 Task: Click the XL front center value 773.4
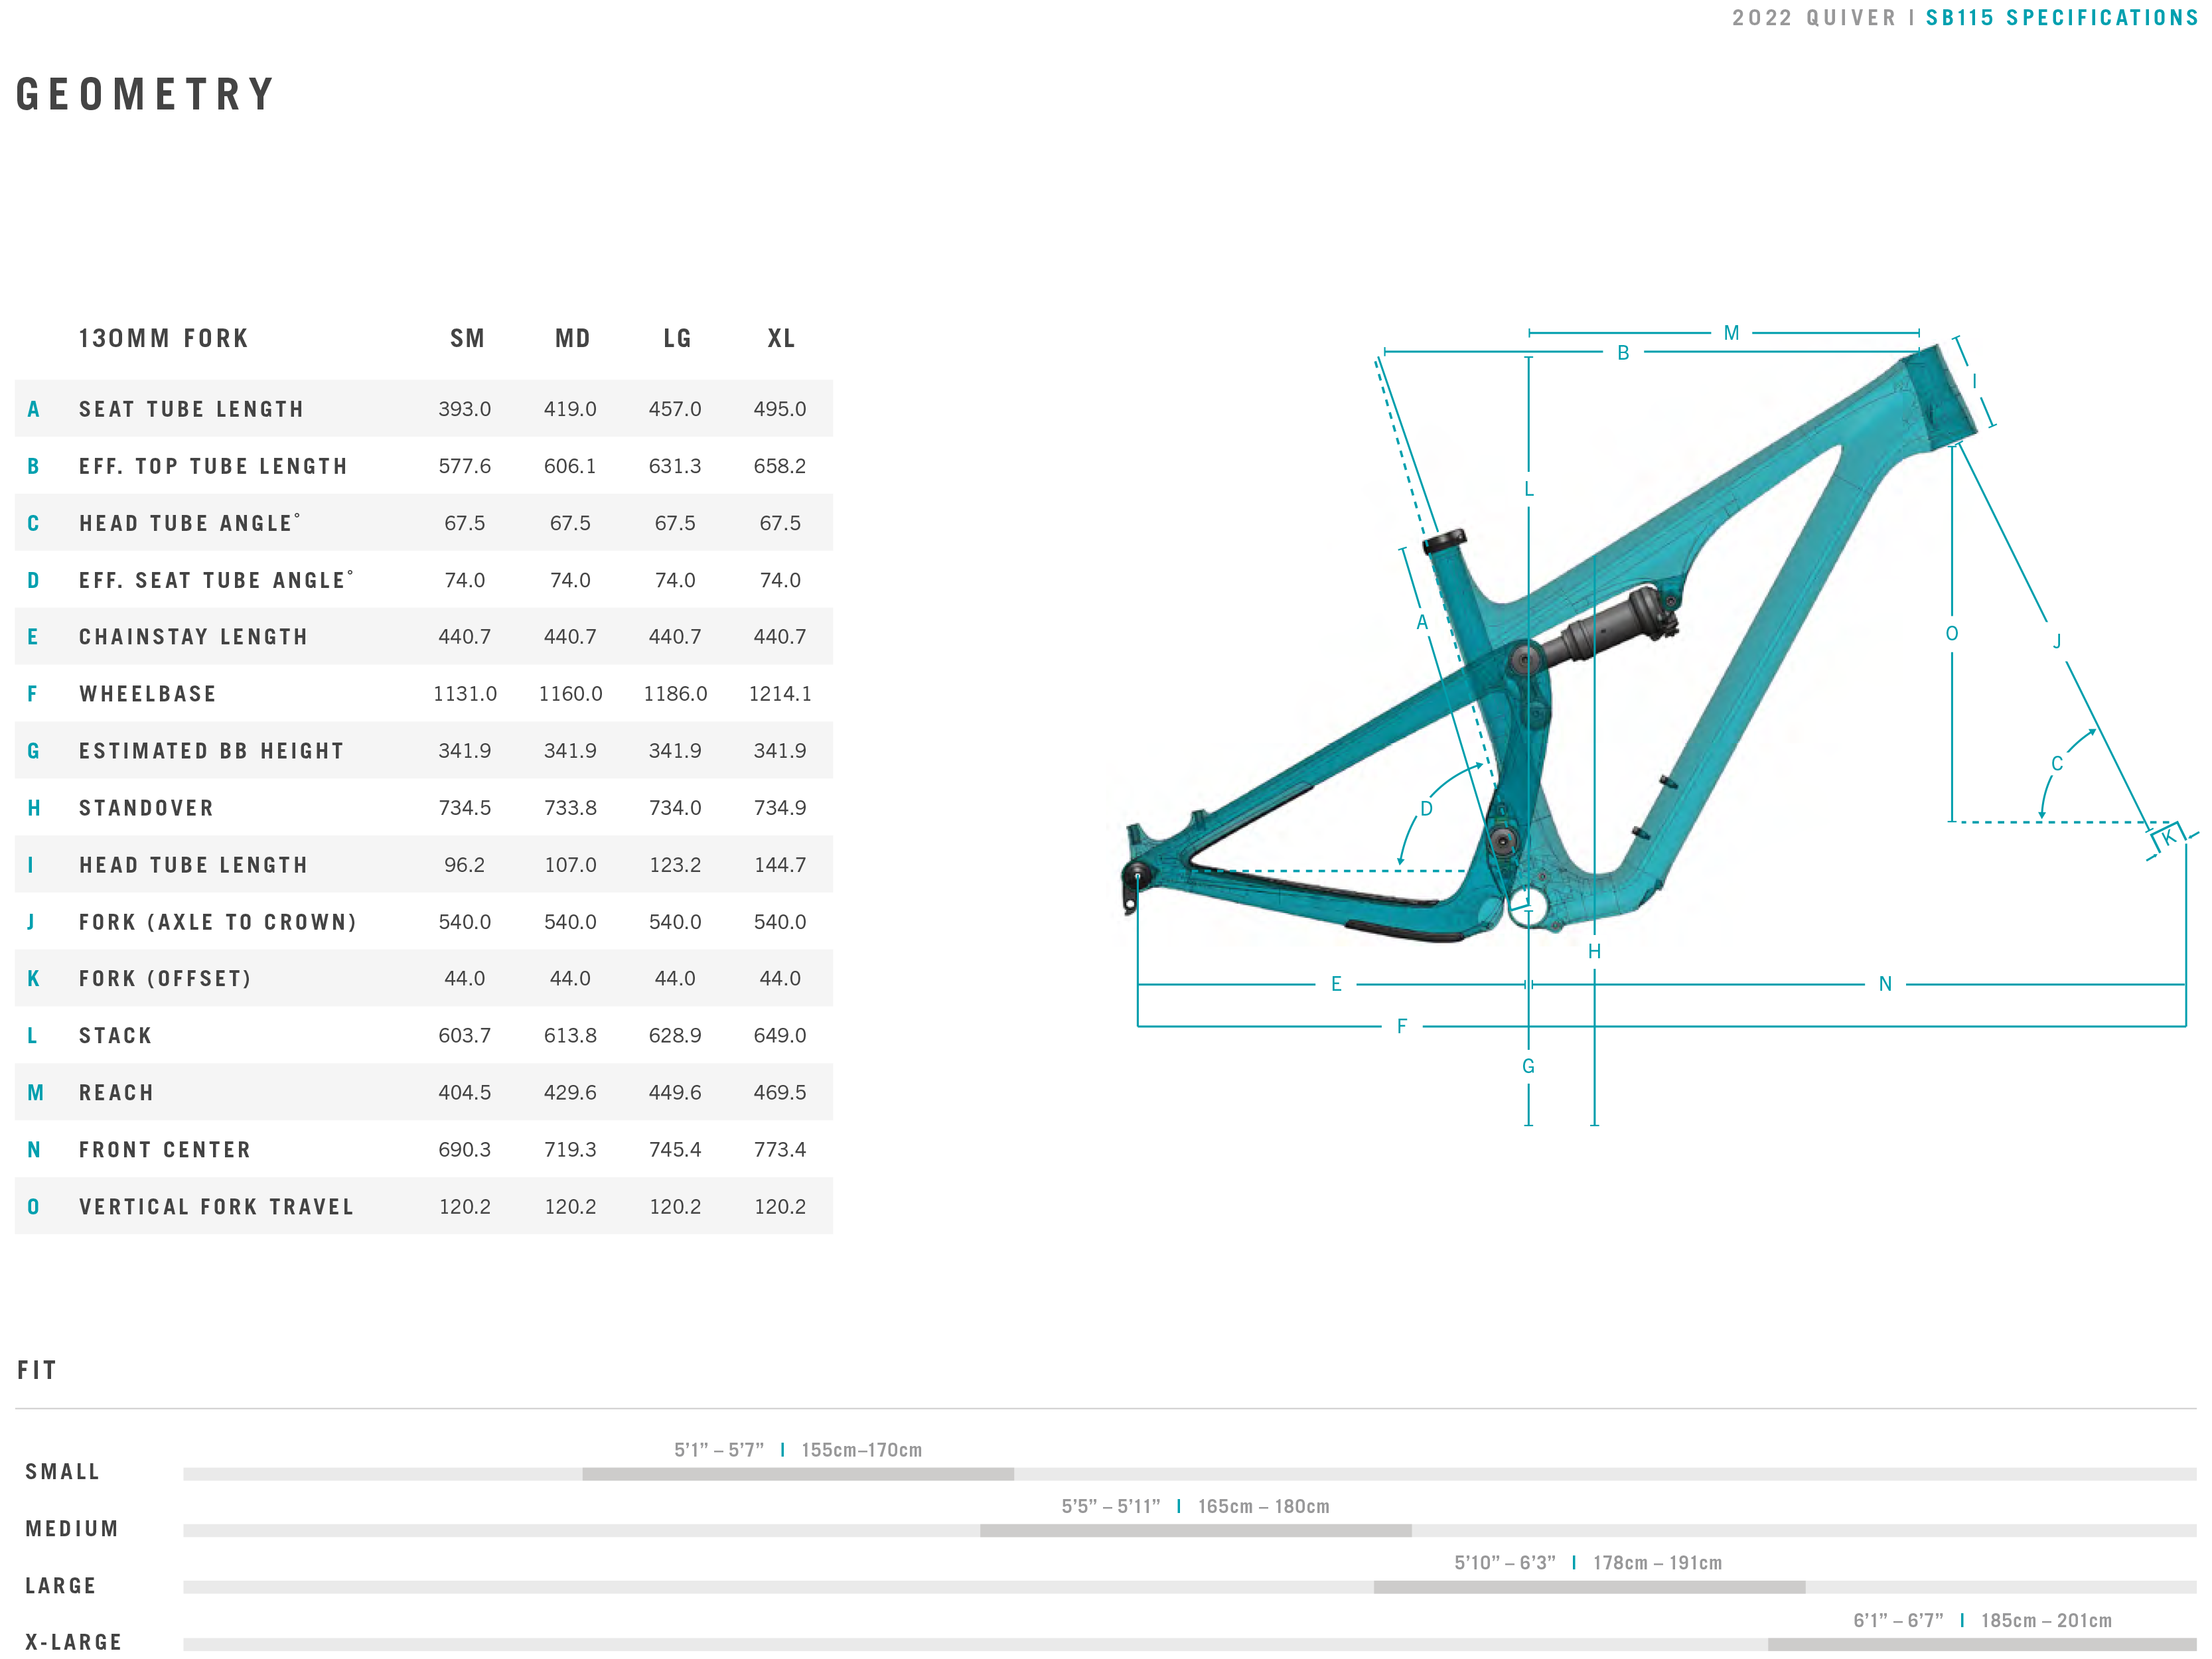[780, 1149]
